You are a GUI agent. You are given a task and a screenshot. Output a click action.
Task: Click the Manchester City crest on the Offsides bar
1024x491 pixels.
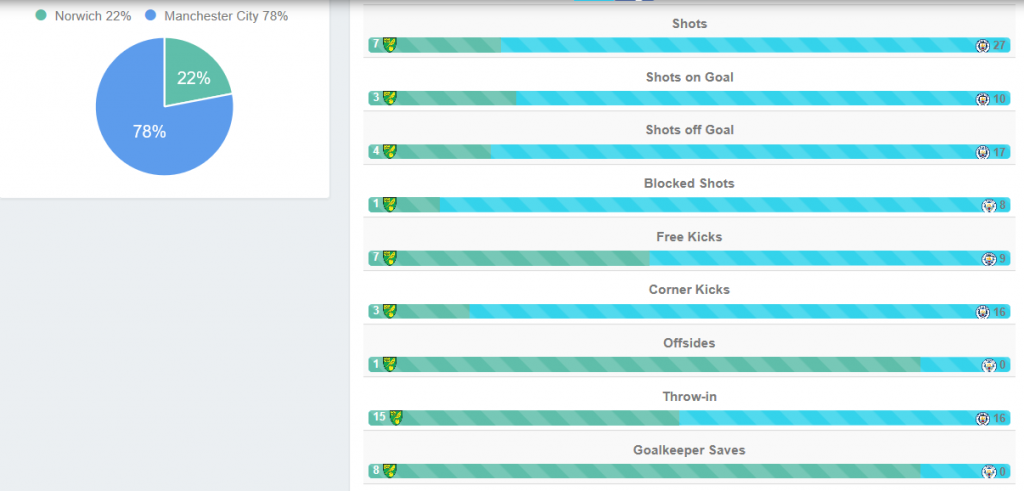point(989,366)
